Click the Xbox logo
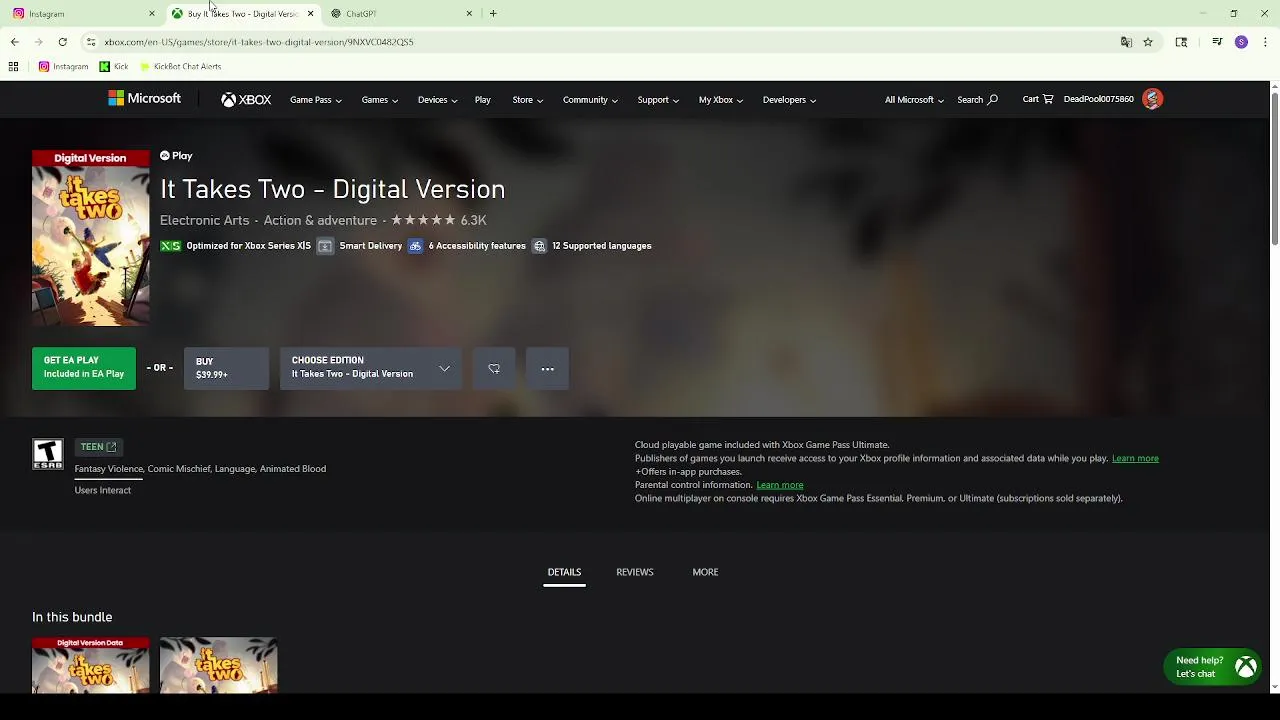 246,100
